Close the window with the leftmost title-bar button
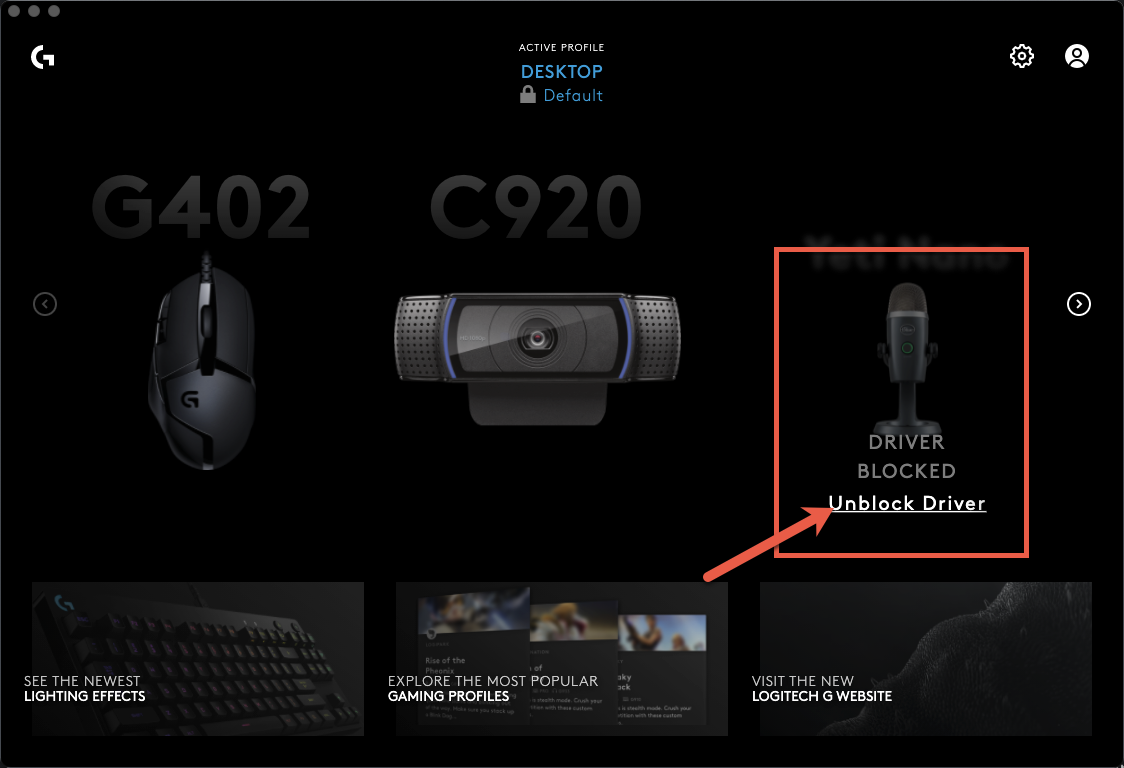This screenshot has width=1124, height=768. pyautogui.click(x=14, y=11)
